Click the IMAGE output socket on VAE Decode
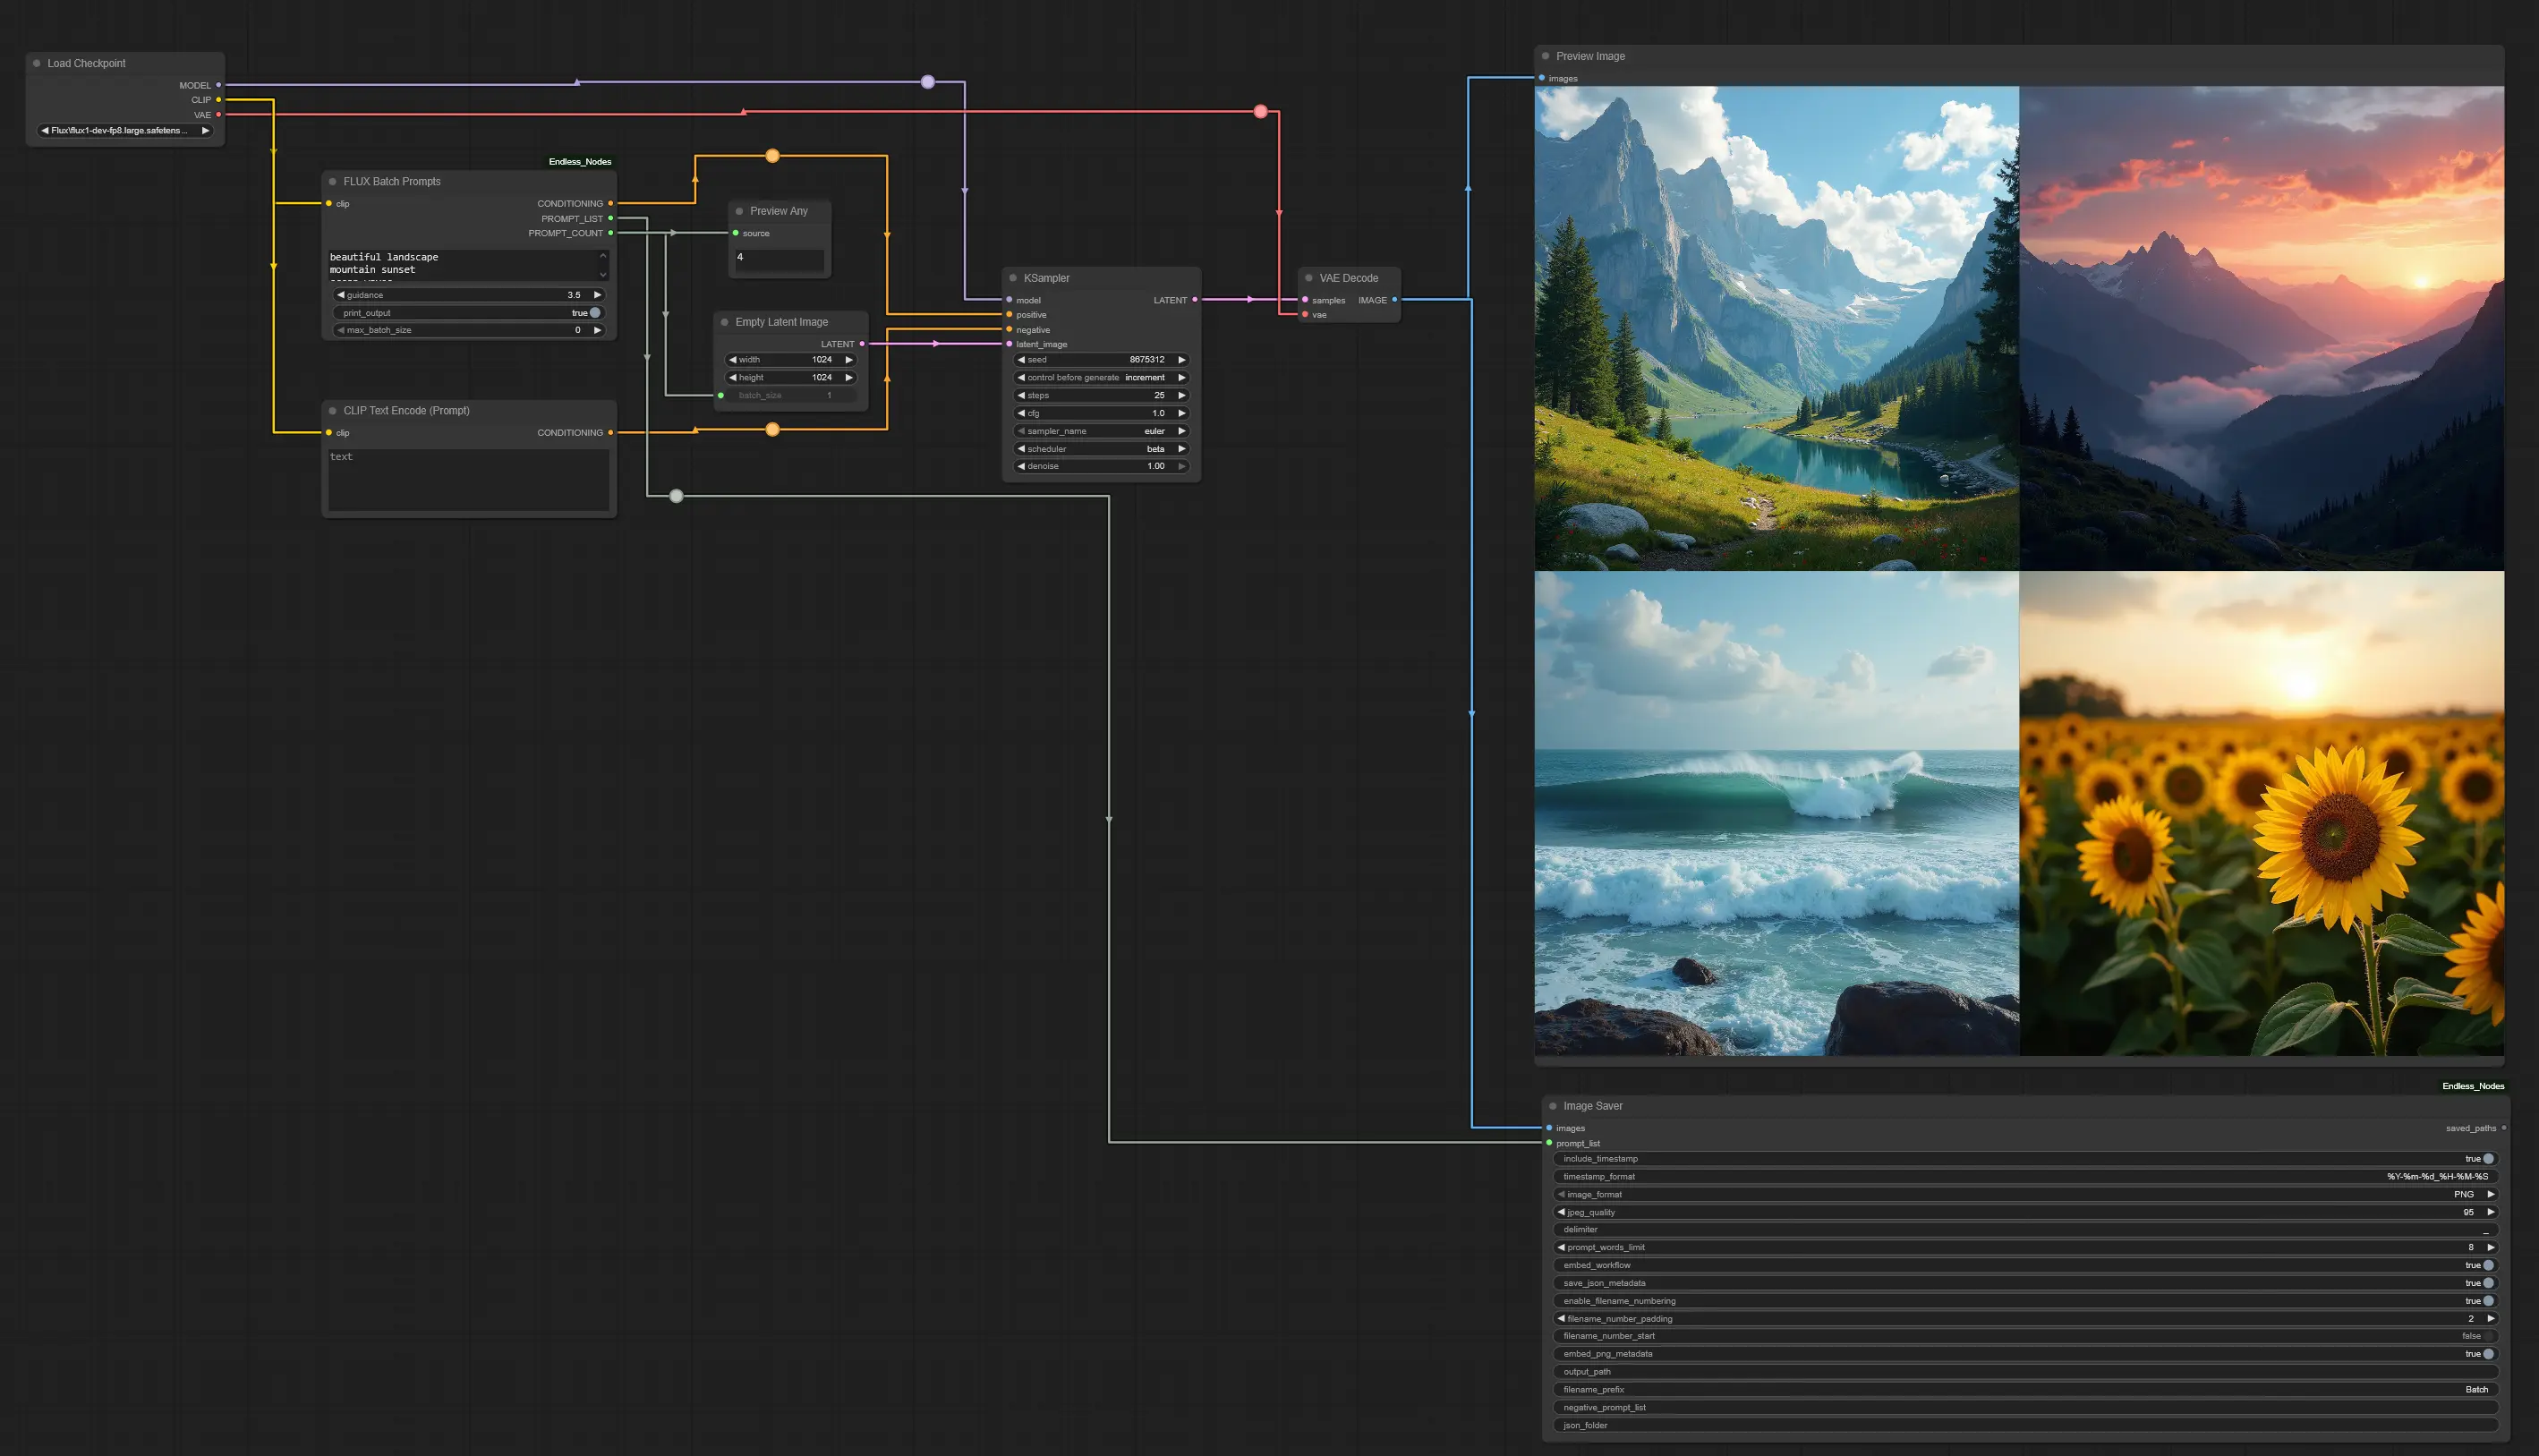 (x=1394, y=300)
